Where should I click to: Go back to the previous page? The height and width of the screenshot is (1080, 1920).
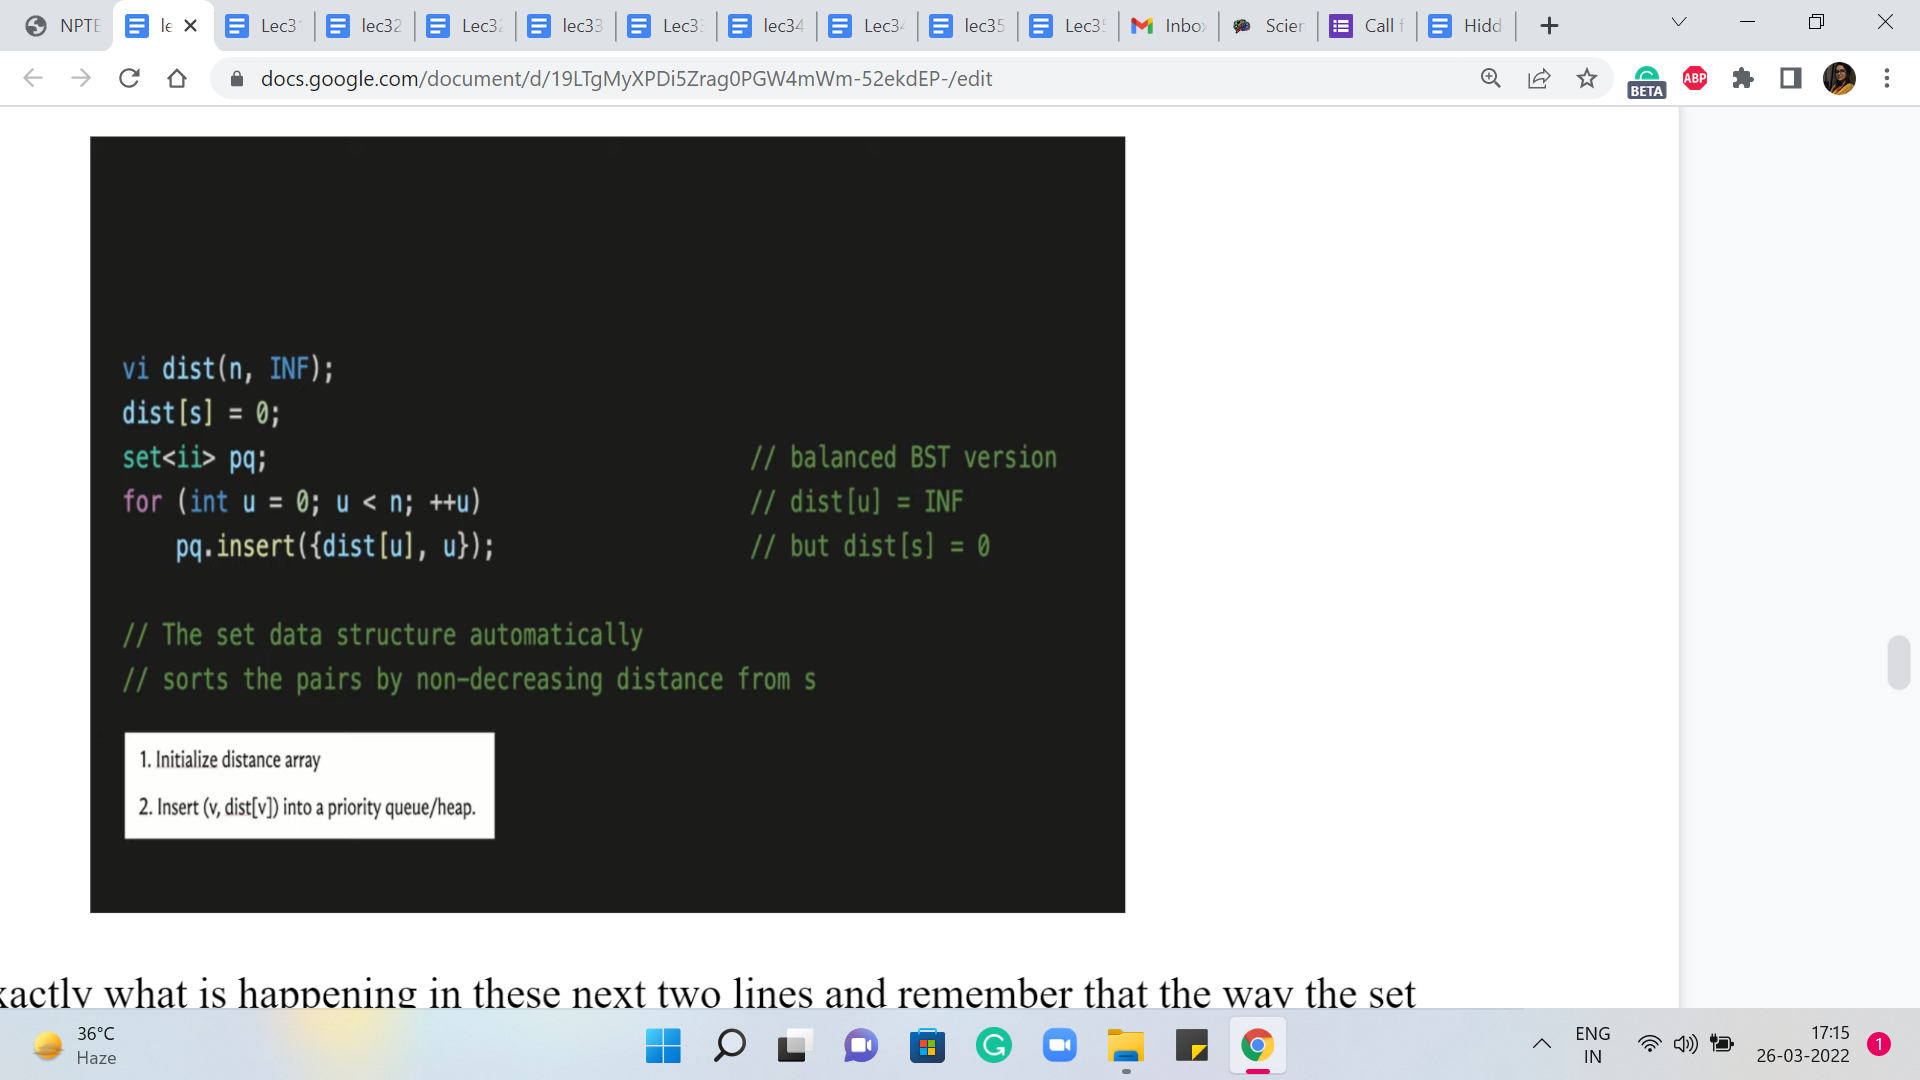33,78
